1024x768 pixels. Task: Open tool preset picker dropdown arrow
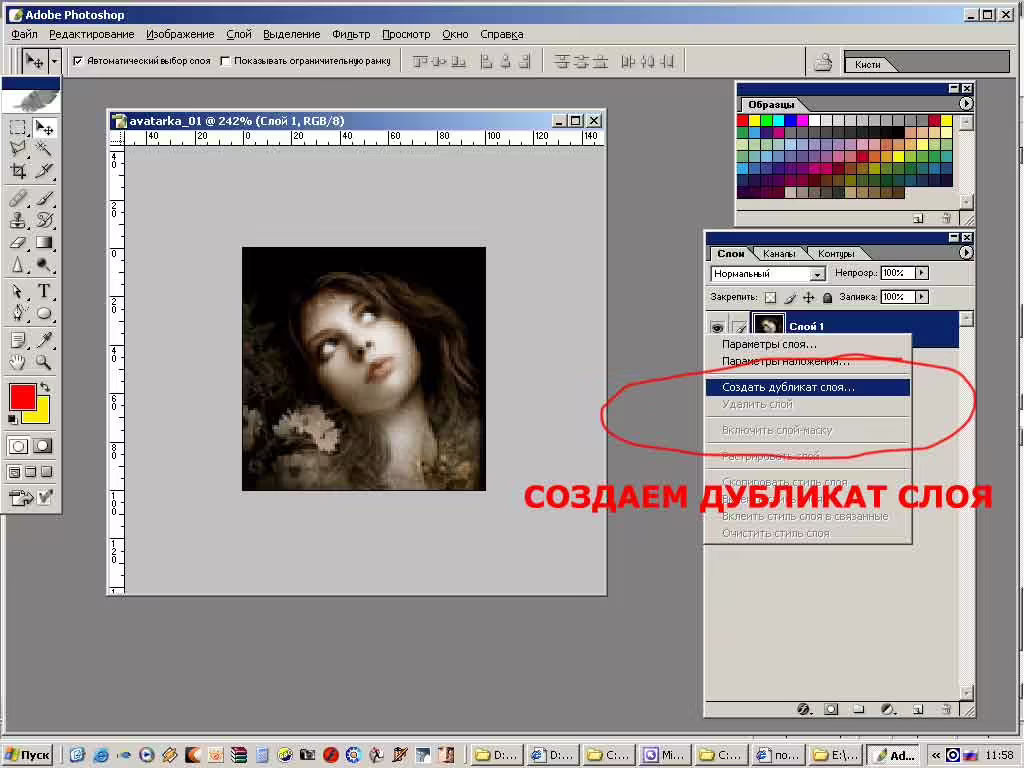[54, 61]
